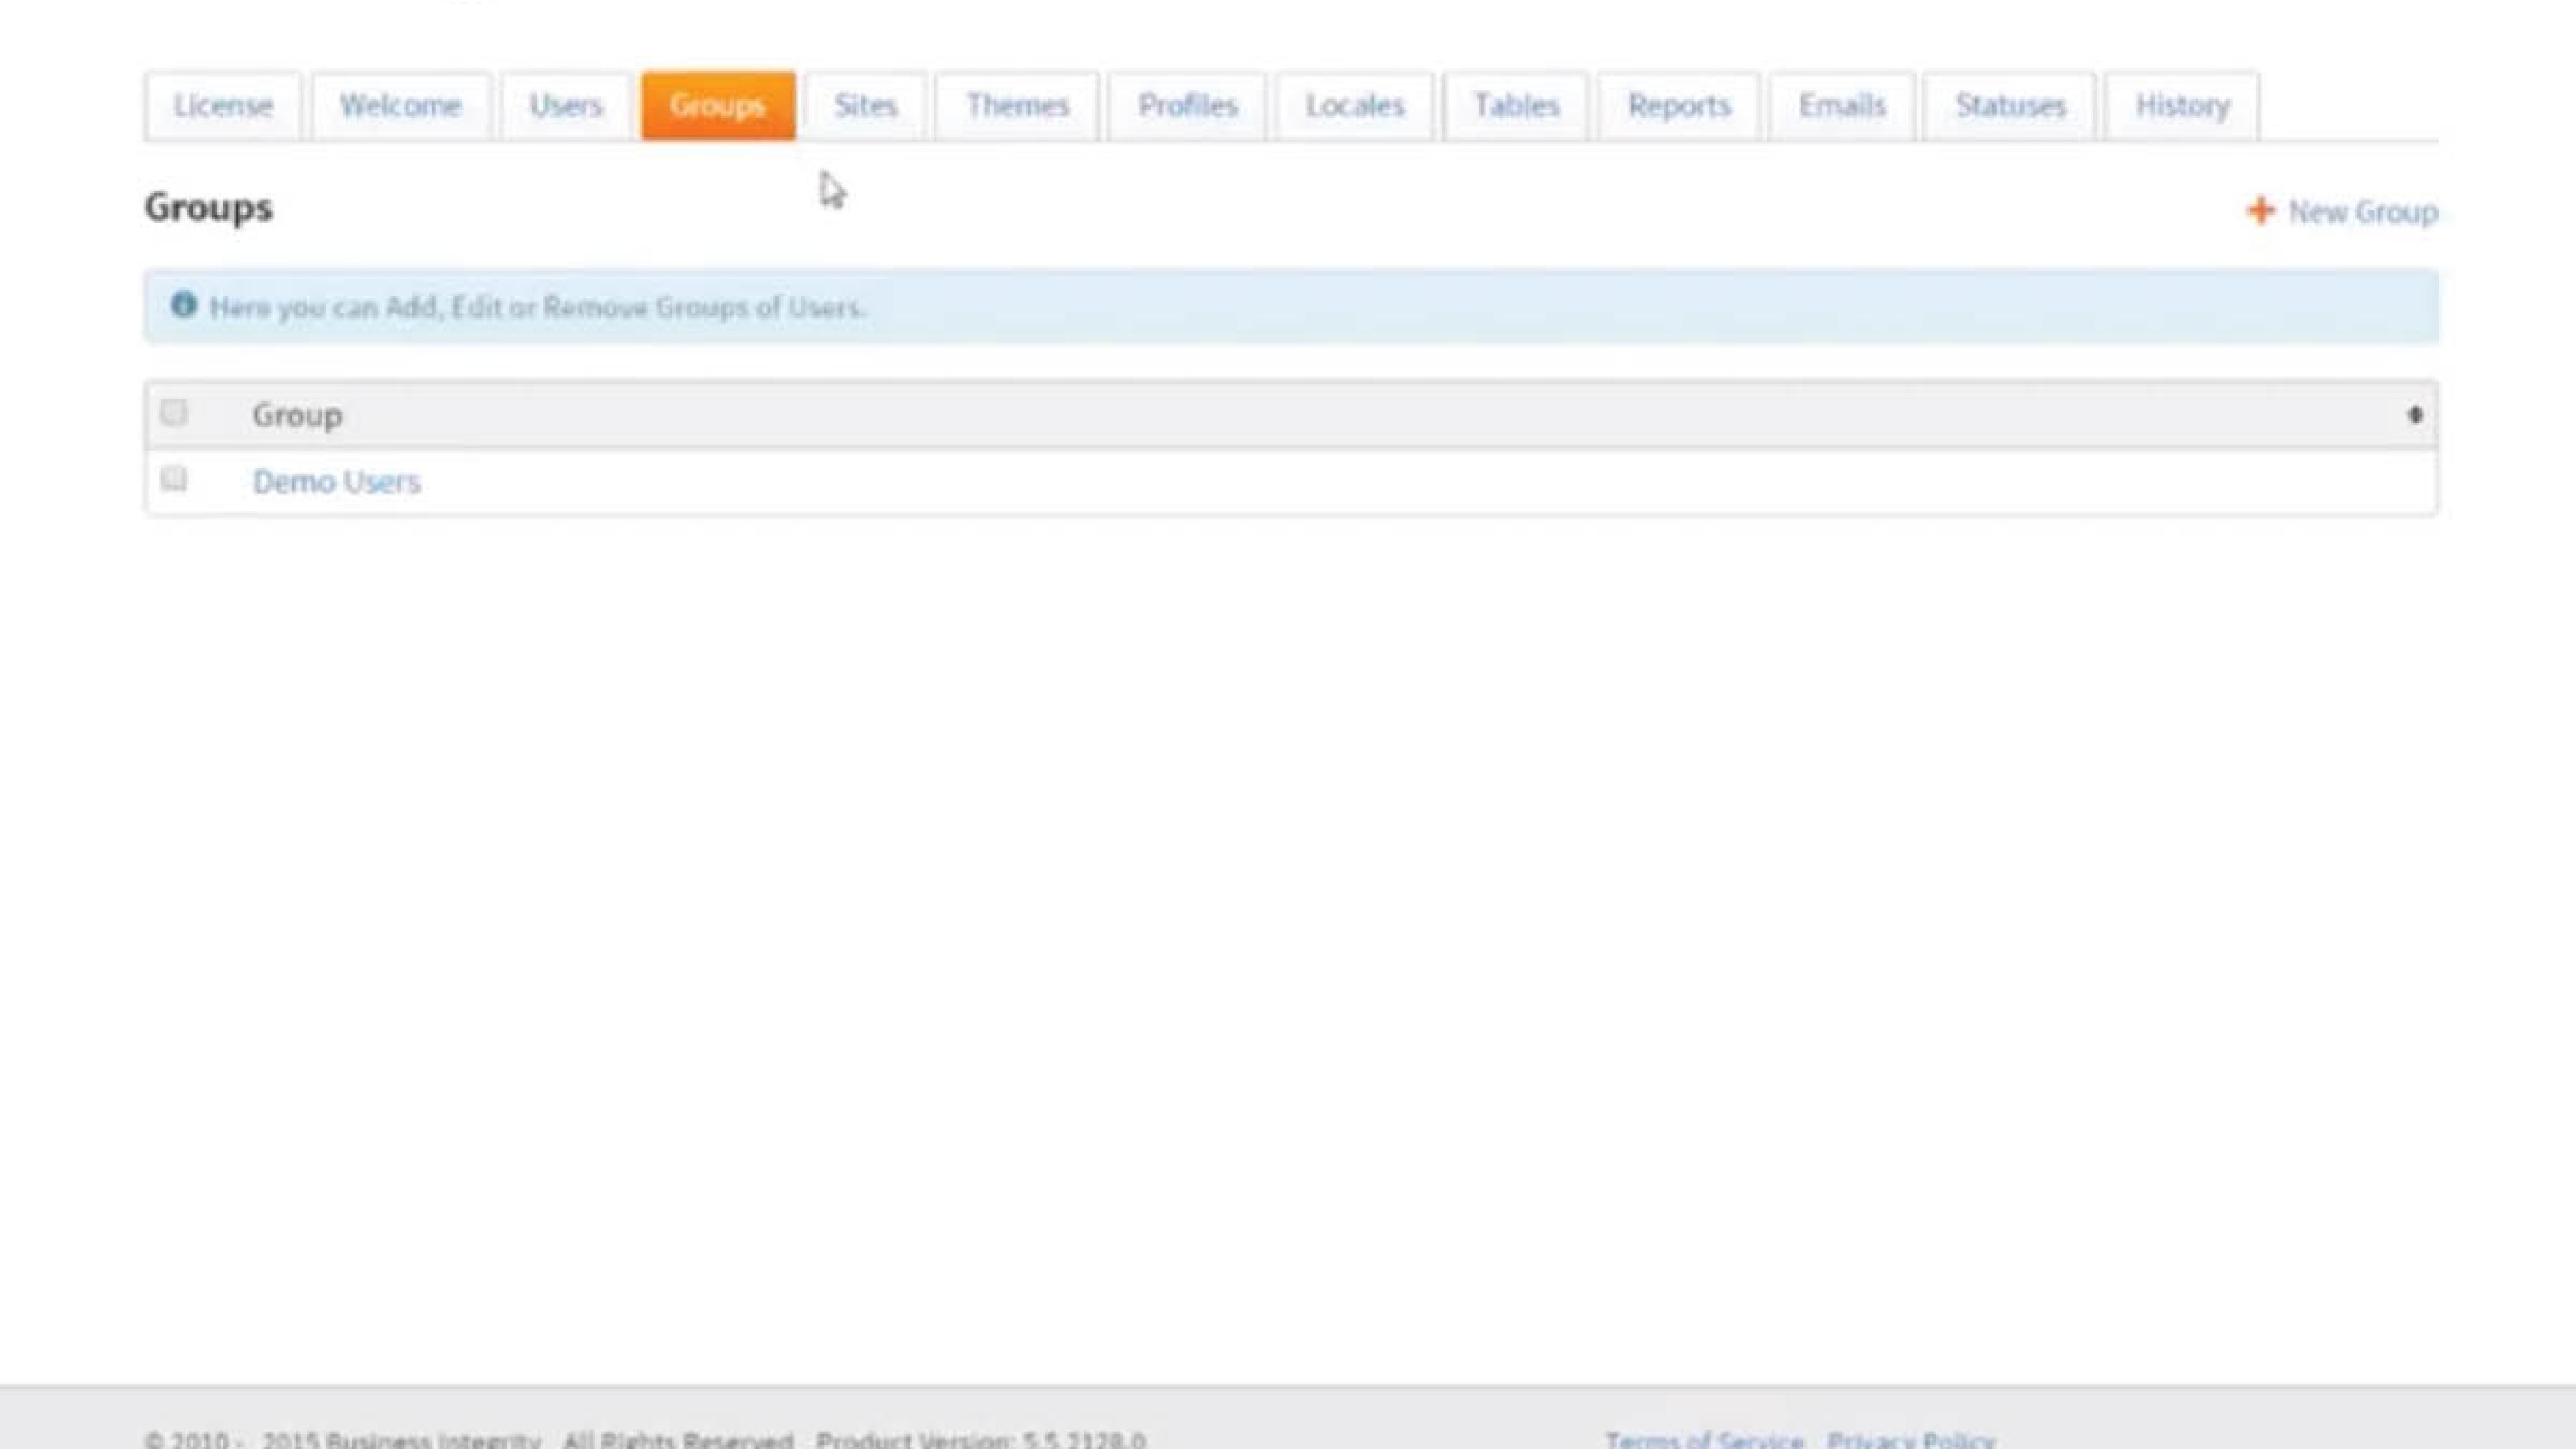Image resolution: width=2576 pixels, height=1449 pixels.
Task: Switch to the Welcome tab
Action: pos(400,106)
